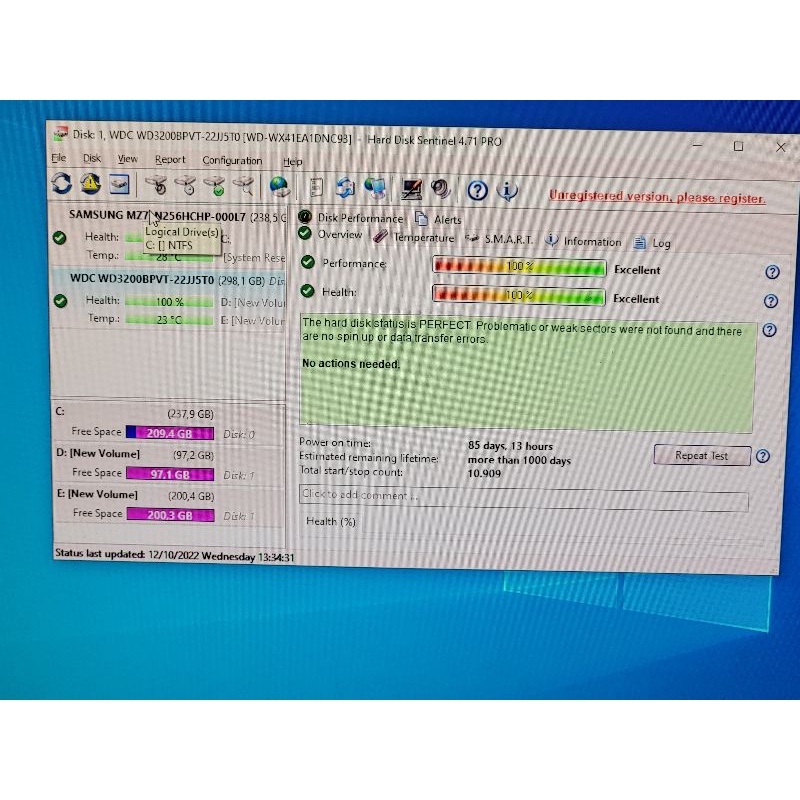
Task: Open the Help menu
Action: tap(293, 161)
